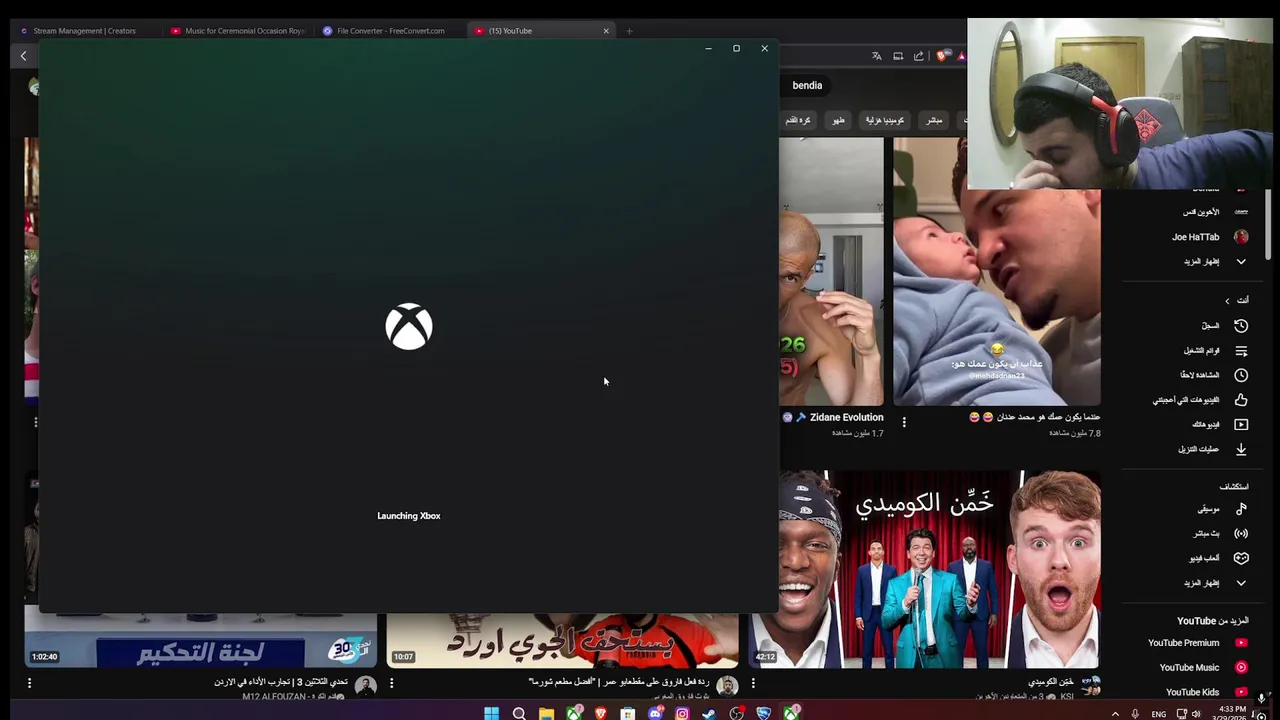The width and height of the screenshot is (1280, 720).
Task: Click the Brave Shields lion icon
Action: [x=941, y=56]
